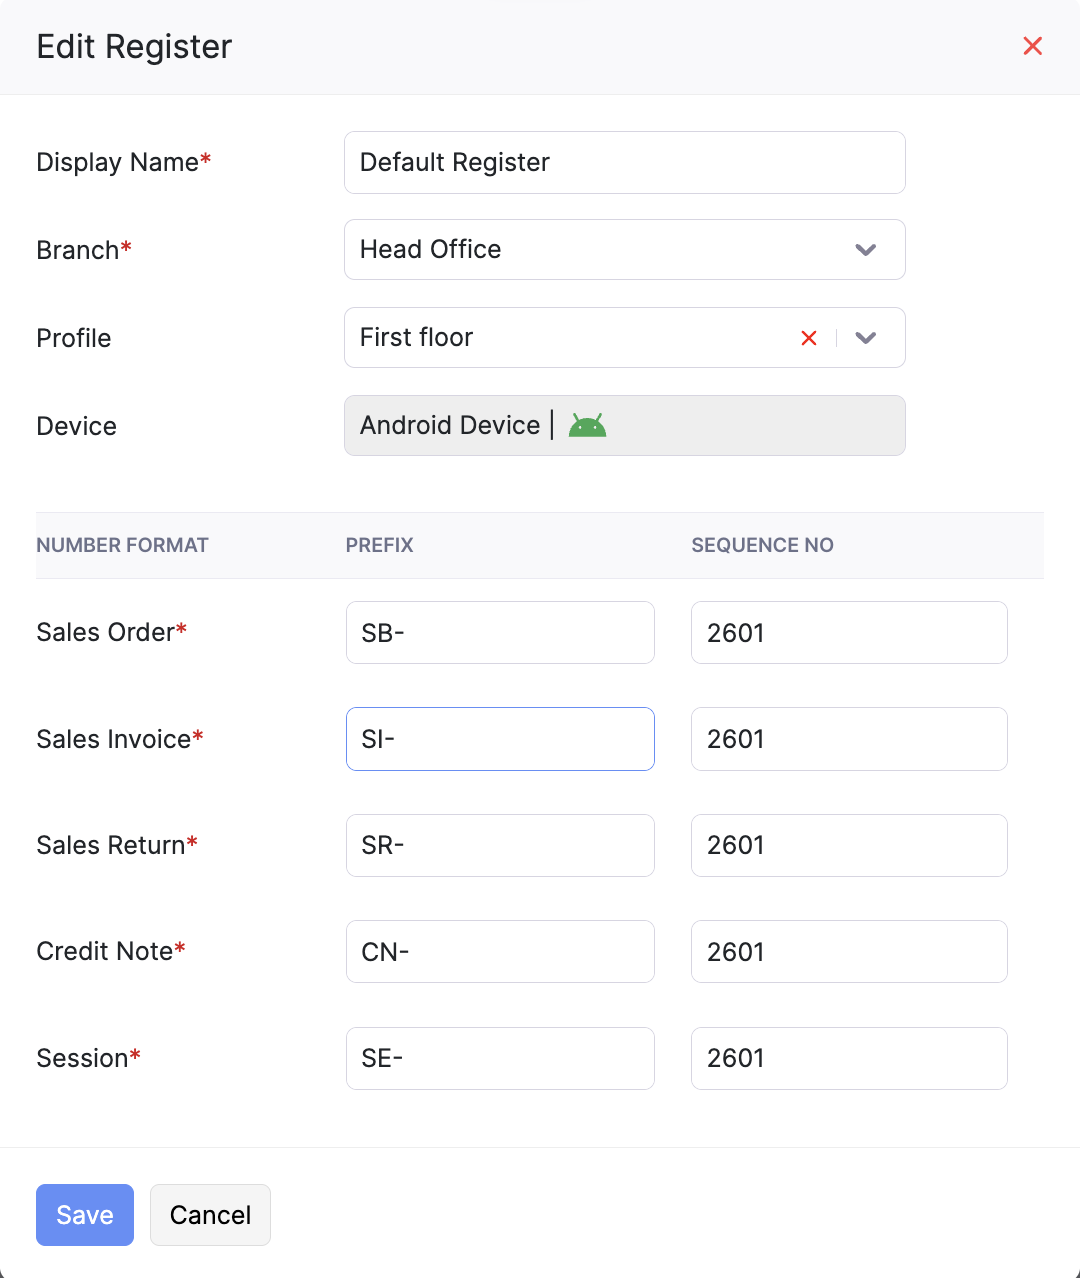This screenshot has height=1278, width=1080.
Task: Close the Edit Register dialog
Action: (x=1033, y=46)
